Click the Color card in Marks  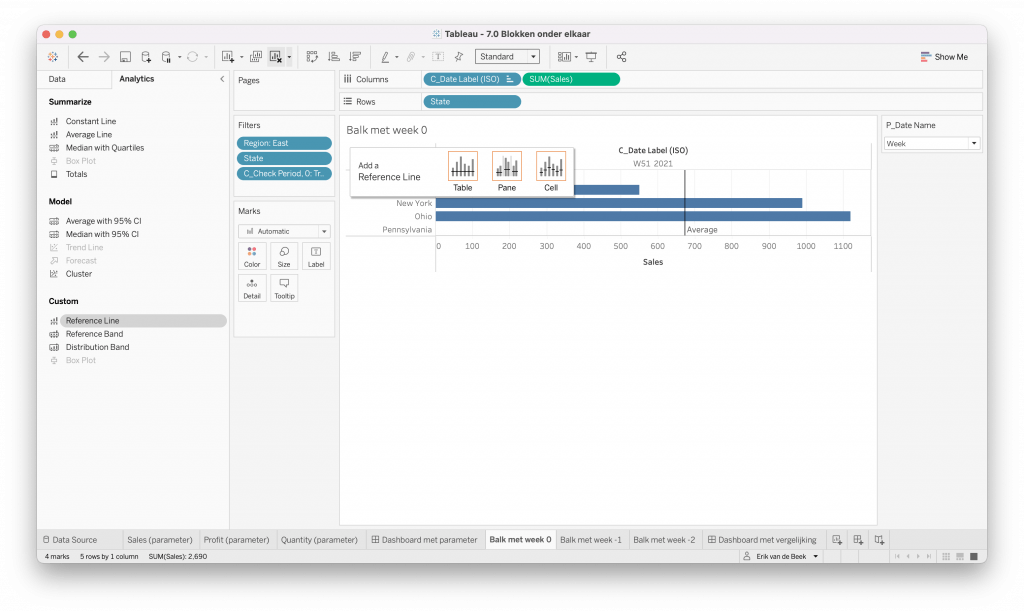(x=252, y=256)
